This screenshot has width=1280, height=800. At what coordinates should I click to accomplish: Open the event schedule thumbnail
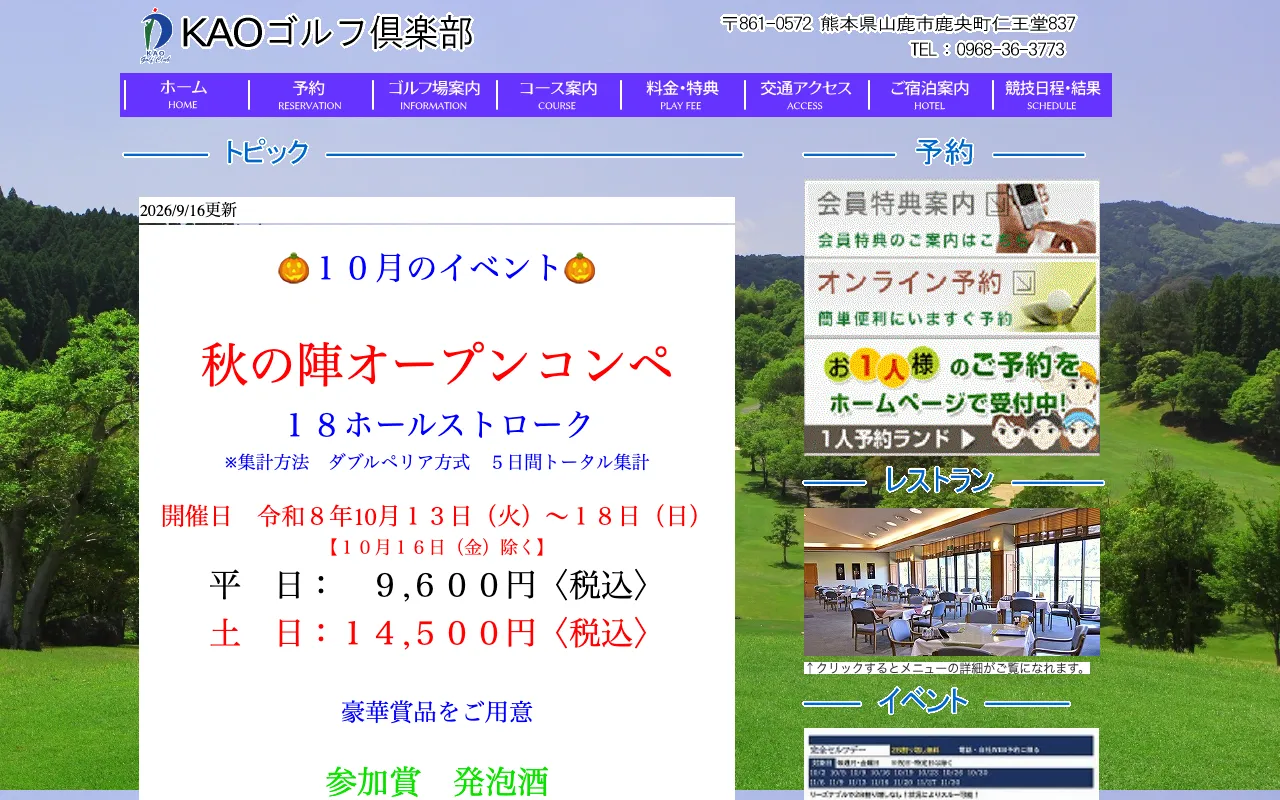[x=952, y=763]
